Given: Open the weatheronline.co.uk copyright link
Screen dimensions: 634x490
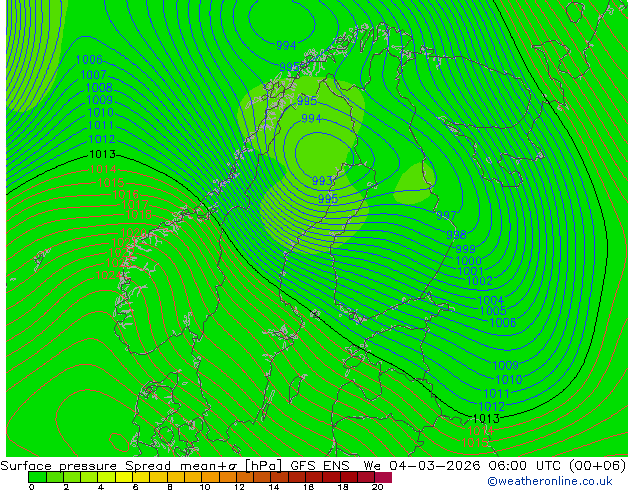Looking at the screenshot, I should 550,481.
